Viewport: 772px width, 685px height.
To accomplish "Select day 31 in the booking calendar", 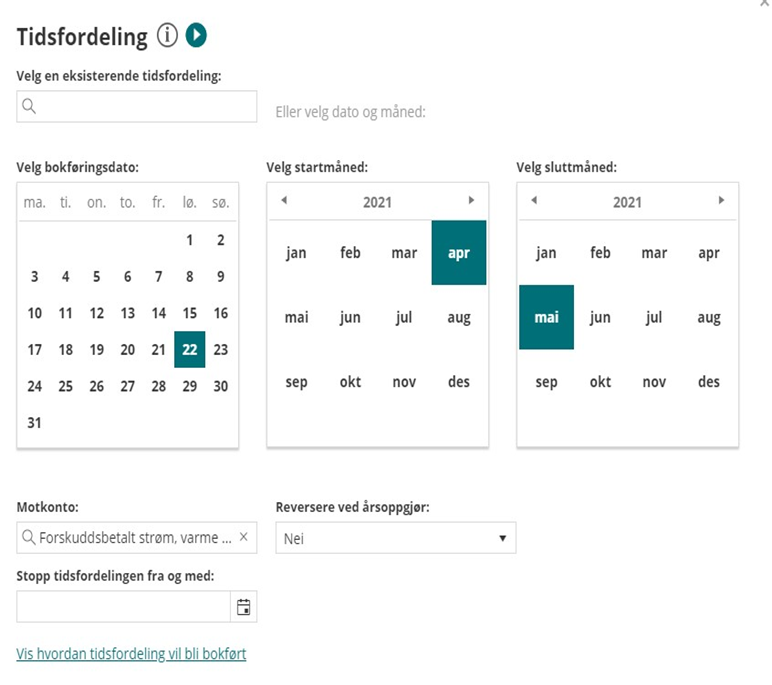I will click(x=34, y=423).
